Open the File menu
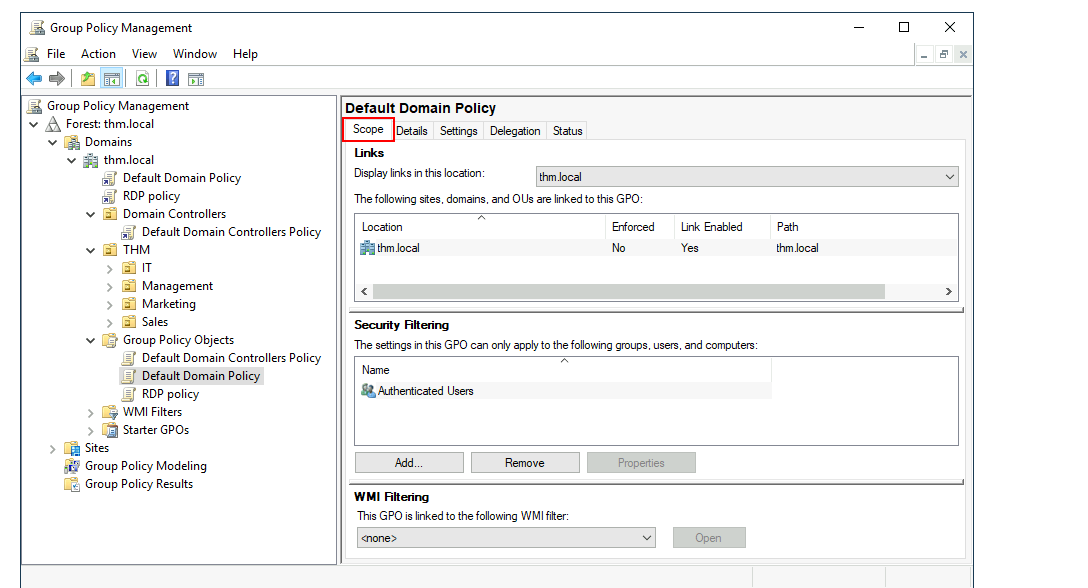Image resolution: width=1088 pixels, height=588 pixels. (x=56, y=54)
